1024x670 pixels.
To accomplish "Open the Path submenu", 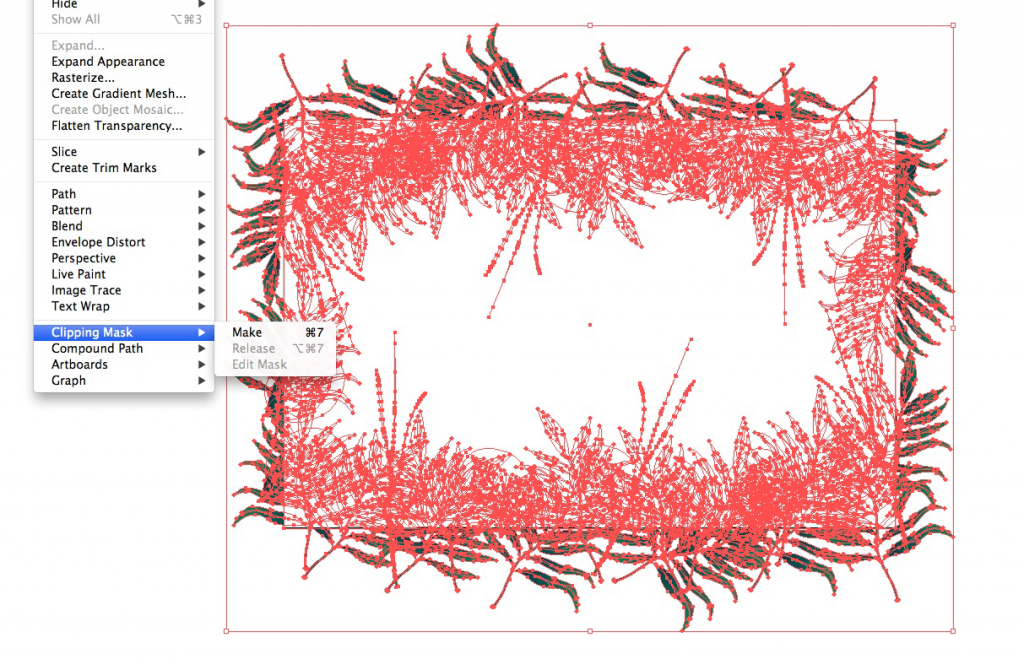I will [x=123, y=194].
